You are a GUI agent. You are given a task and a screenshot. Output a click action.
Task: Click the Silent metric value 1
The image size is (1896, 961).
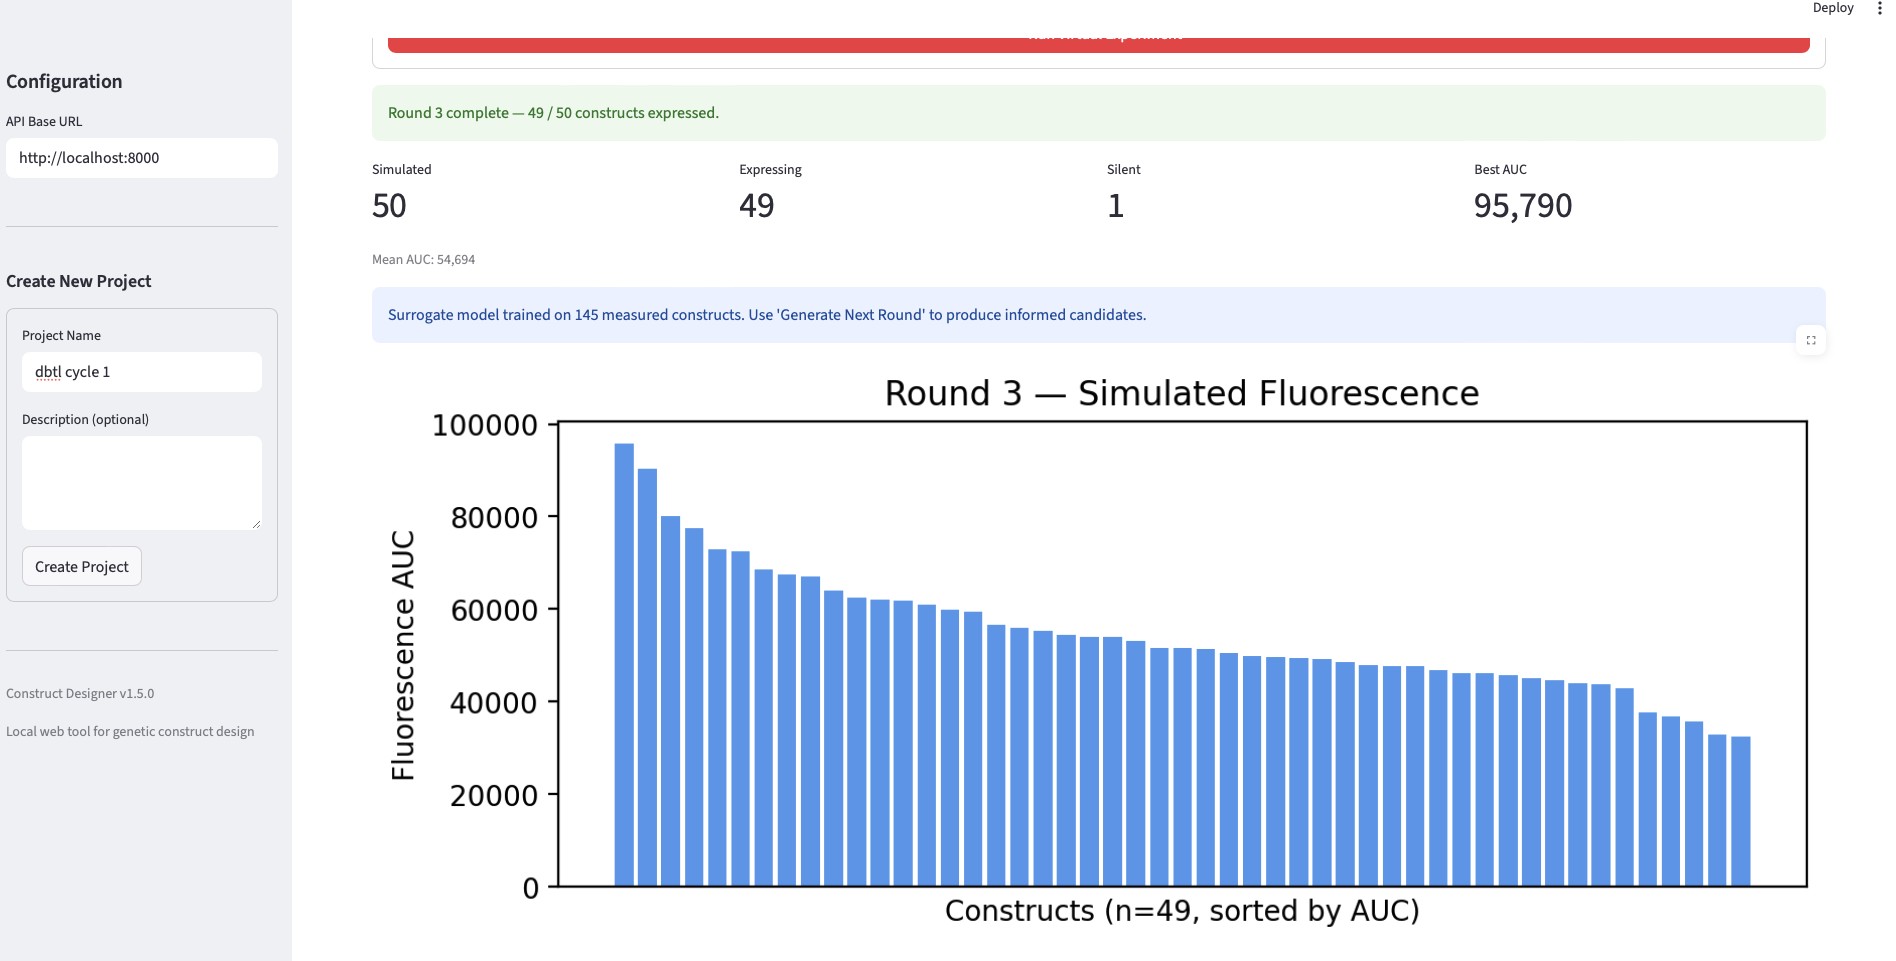pos(1116,206)
